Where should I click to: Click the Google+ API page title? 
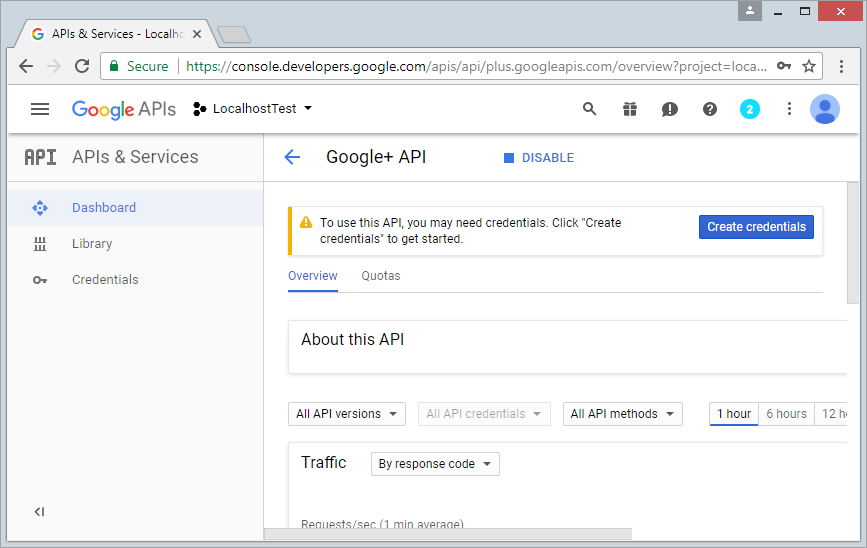point(376,157)
